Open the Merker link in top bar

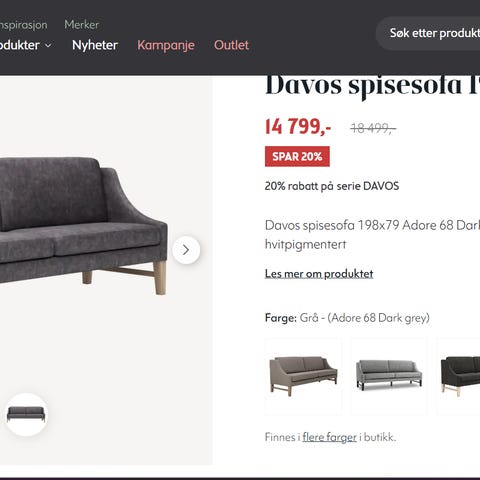[x=82, y=25]
